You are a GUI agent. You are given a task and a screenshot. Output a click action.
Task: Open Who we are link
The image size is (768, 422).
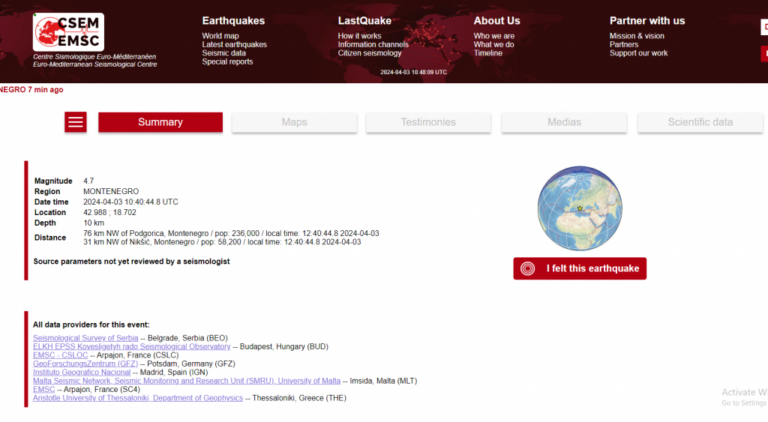pyautogui.click(x=494, y=36)
